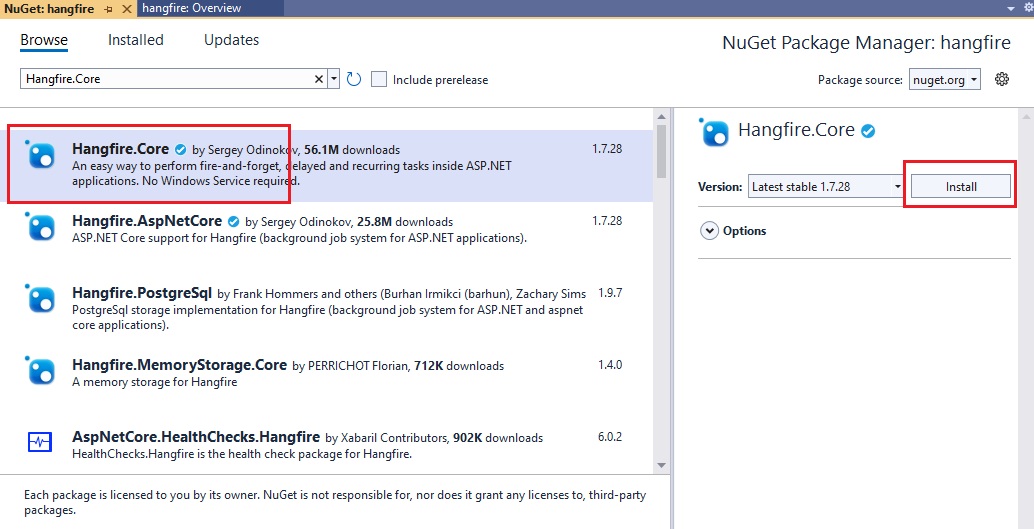Click version 1.9.7 of Hangfire.PostgreSql

[x=610, y=293]
